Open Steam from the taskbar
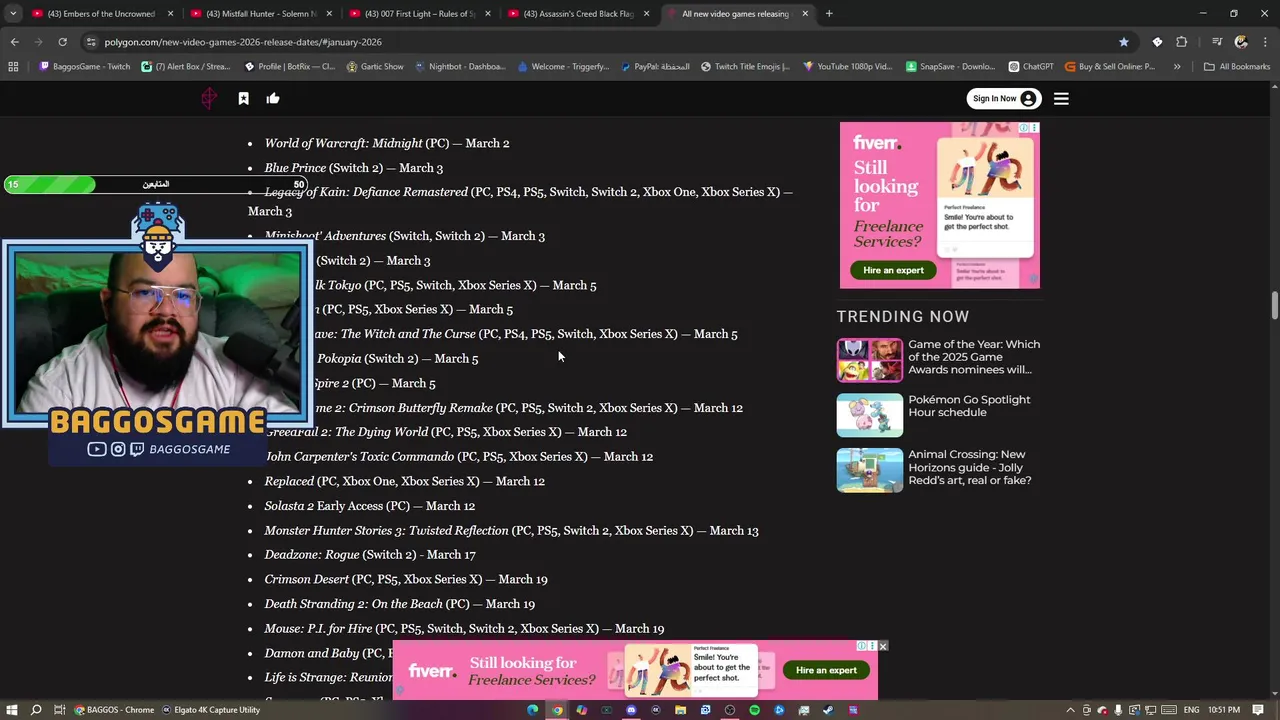Screen dimensions: 1280x720 click(x=828, y=710)
